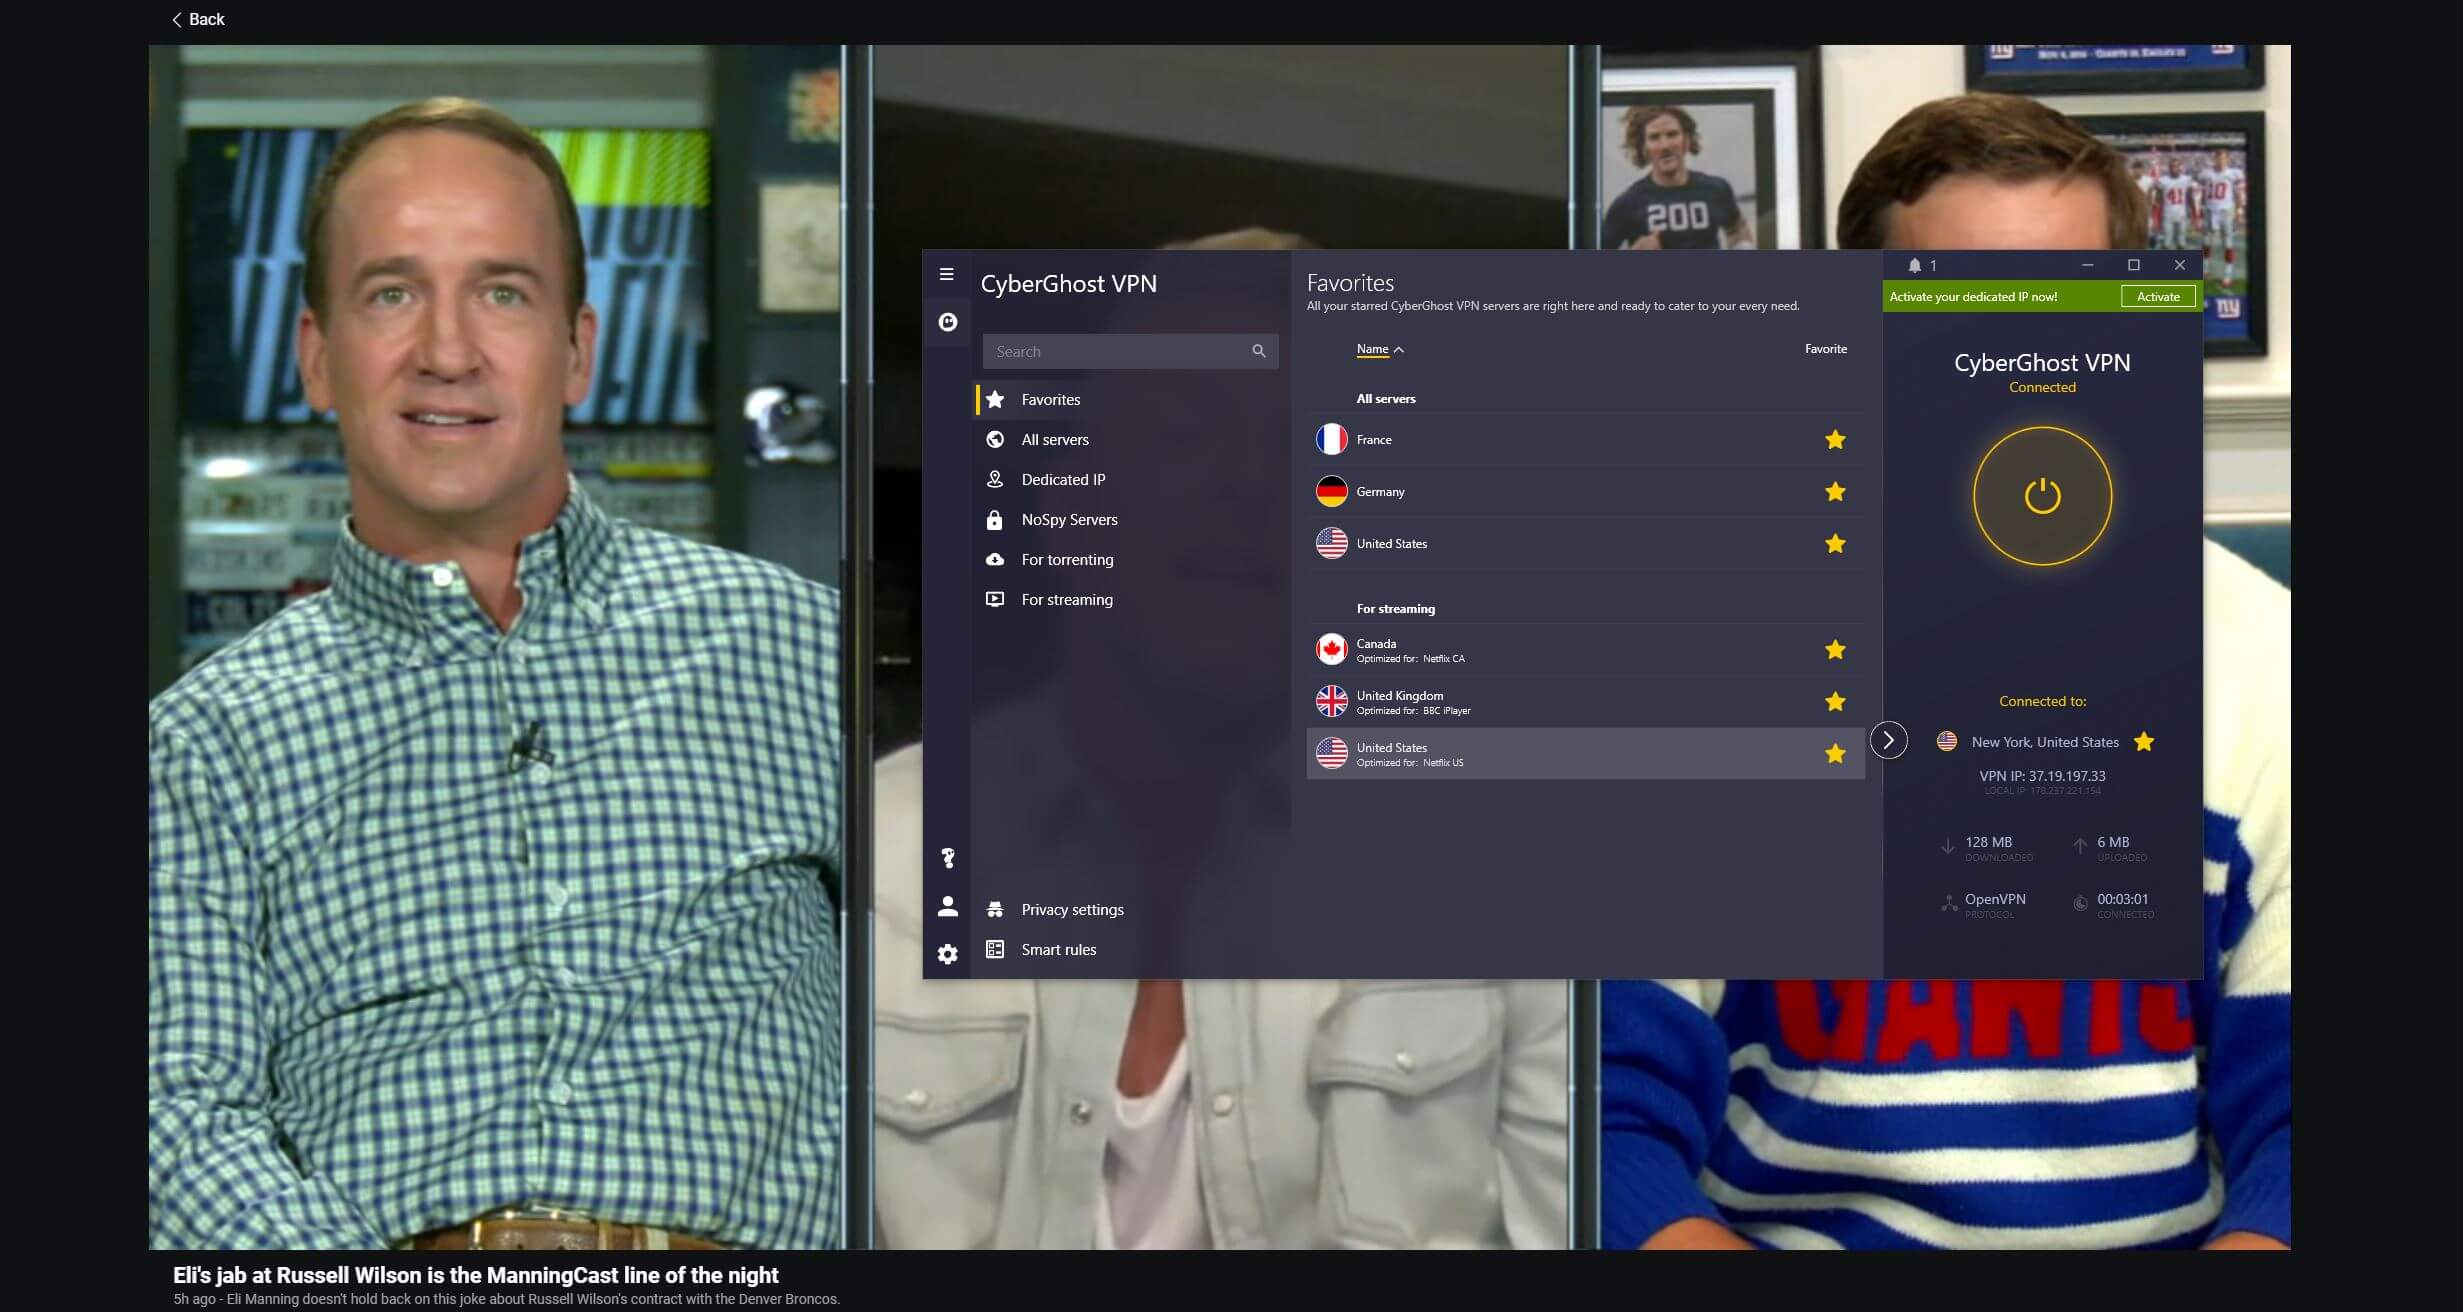Click the 128 MB downloaded stat
Screen dimensions: 2463x1312
click(1988, 842)
